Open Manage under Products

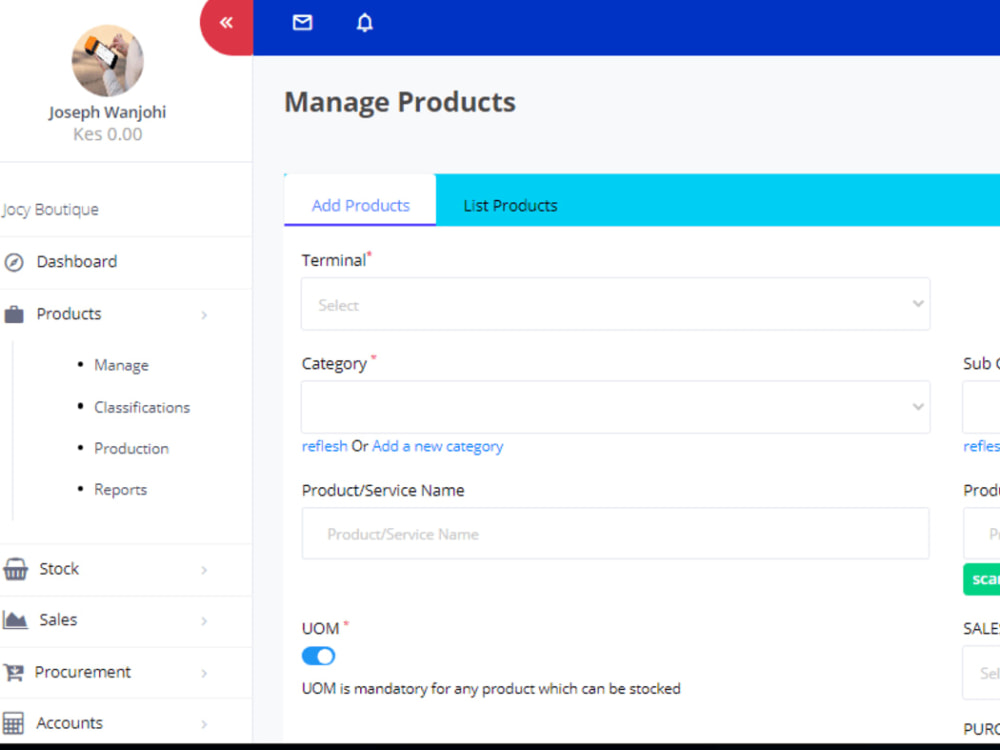(x=121, y=365)
